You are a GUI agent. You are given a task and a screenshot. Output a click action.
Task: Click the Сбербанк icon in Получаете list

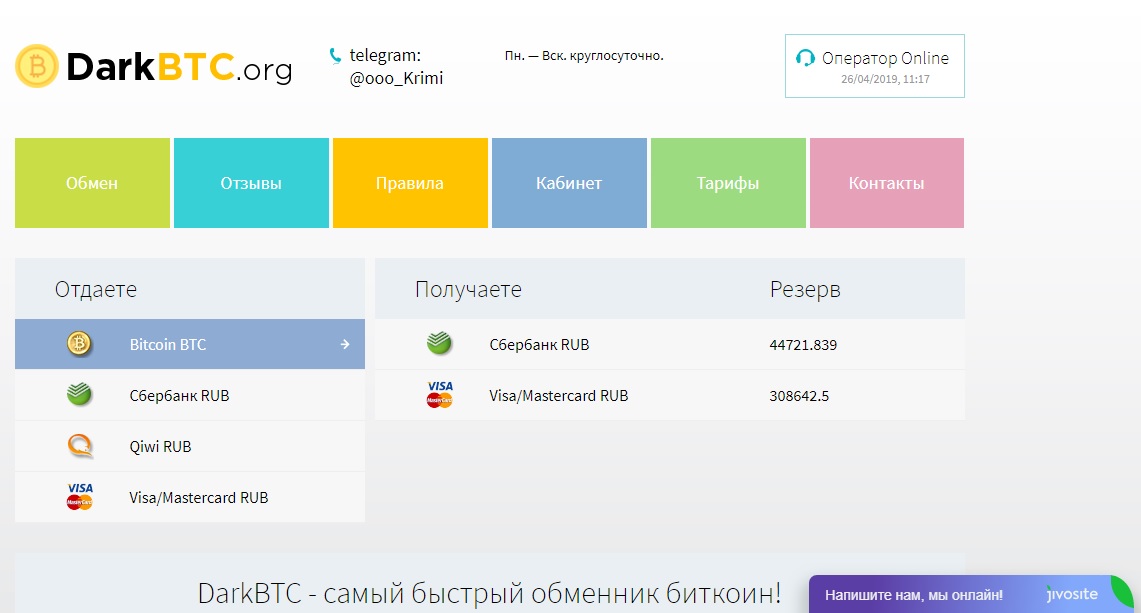coord(439,344)
